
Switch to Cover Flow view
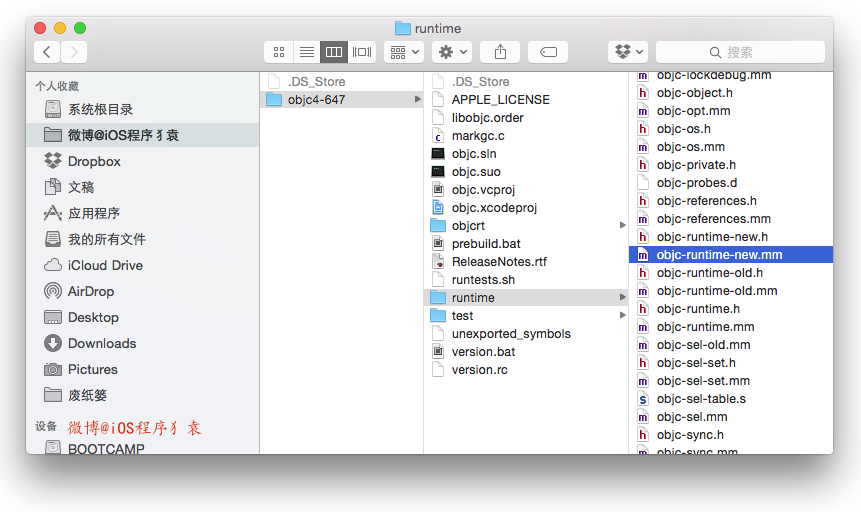pyautogui.click(x=362, y=52)
